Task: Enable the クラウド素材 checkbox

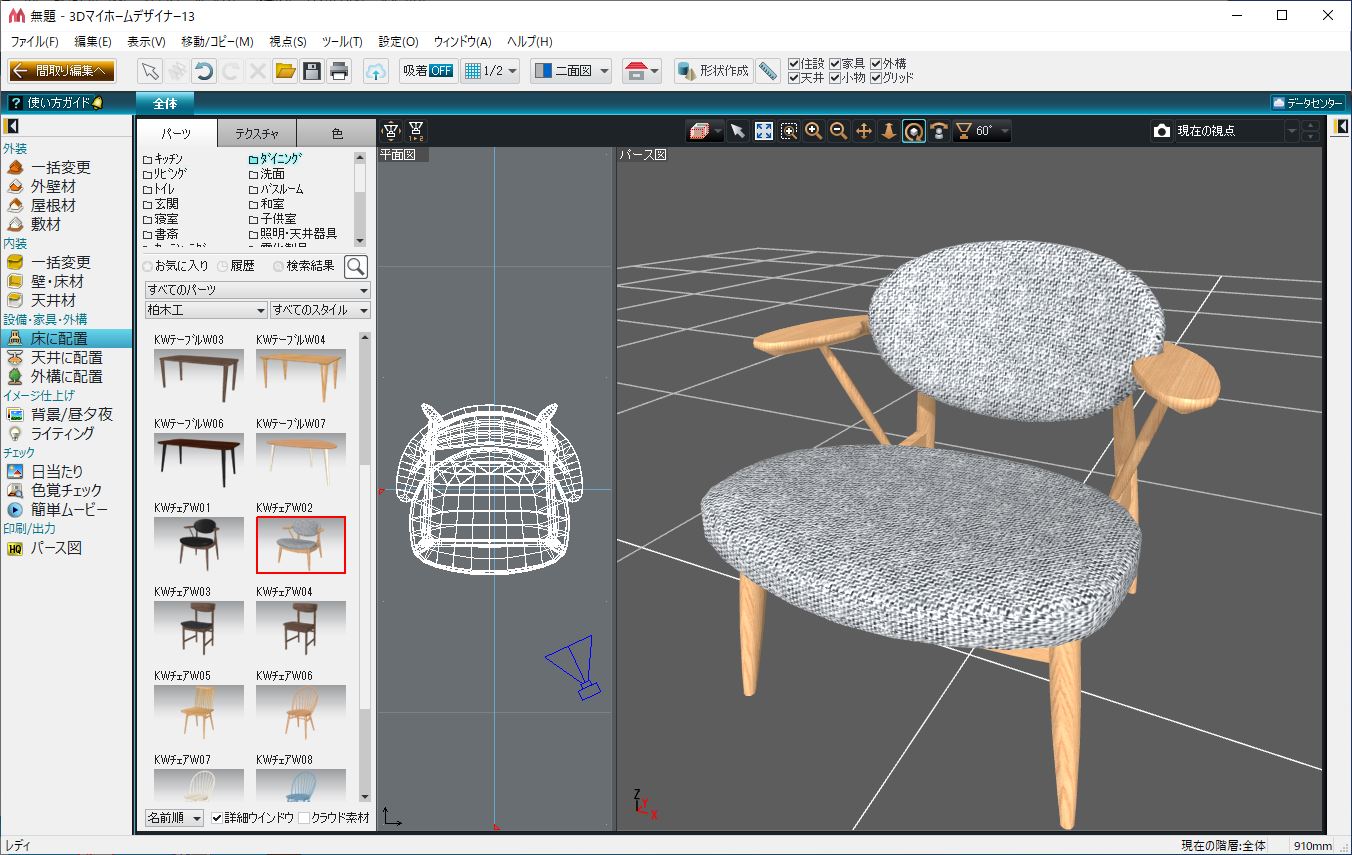Action: (304, 818)
